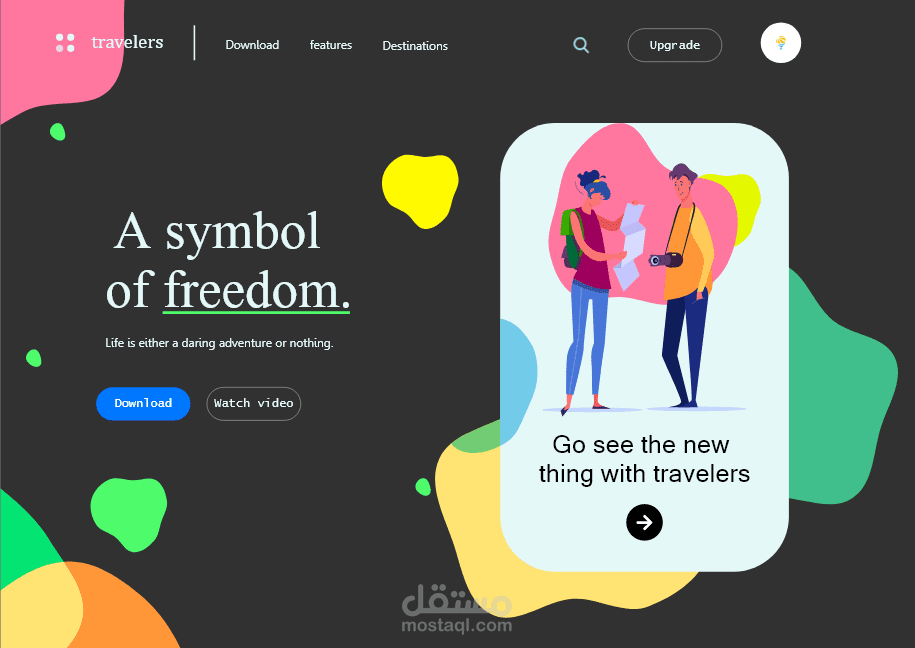Click the blue Download button

143,403
